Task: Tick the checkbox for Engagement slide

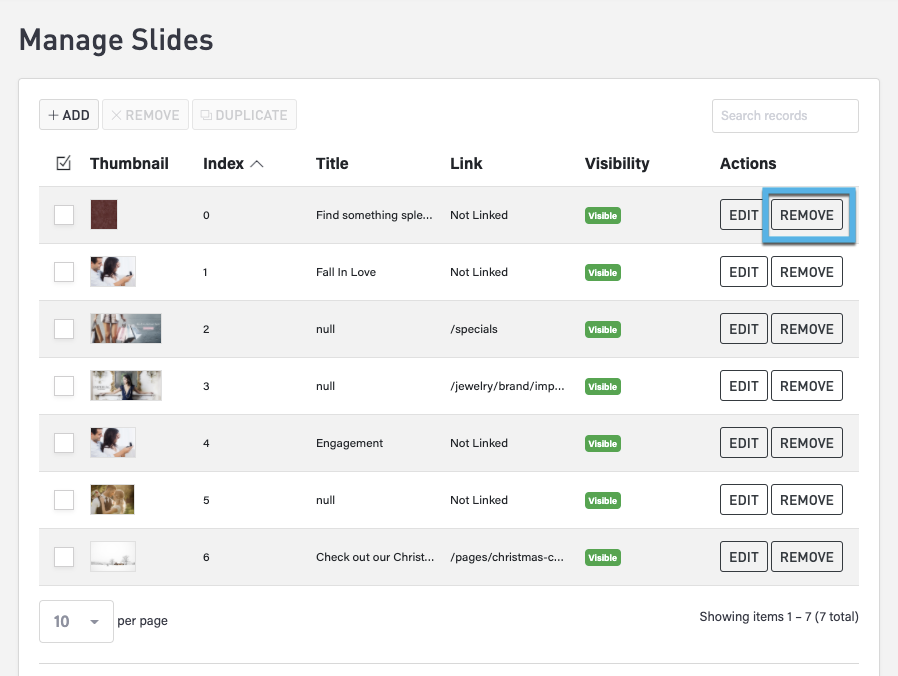Action: (64, 443)
